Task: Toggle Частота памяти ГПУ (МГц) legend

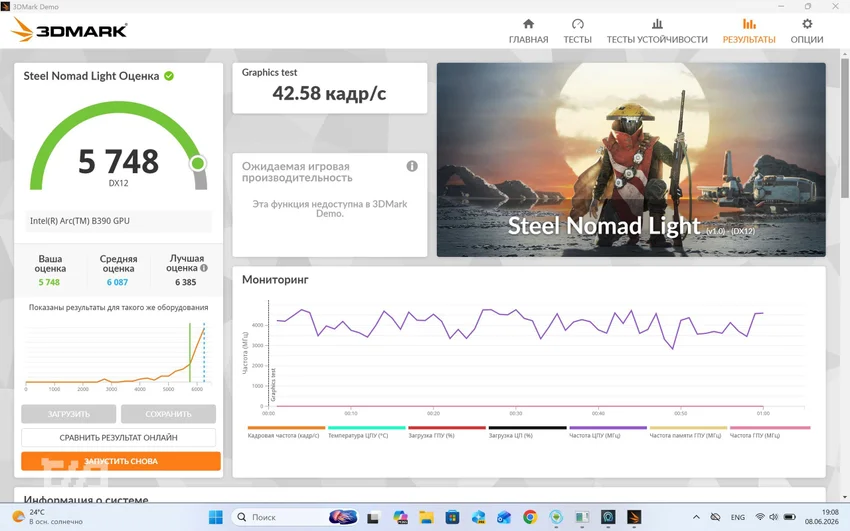Action: tap(687, 432)
